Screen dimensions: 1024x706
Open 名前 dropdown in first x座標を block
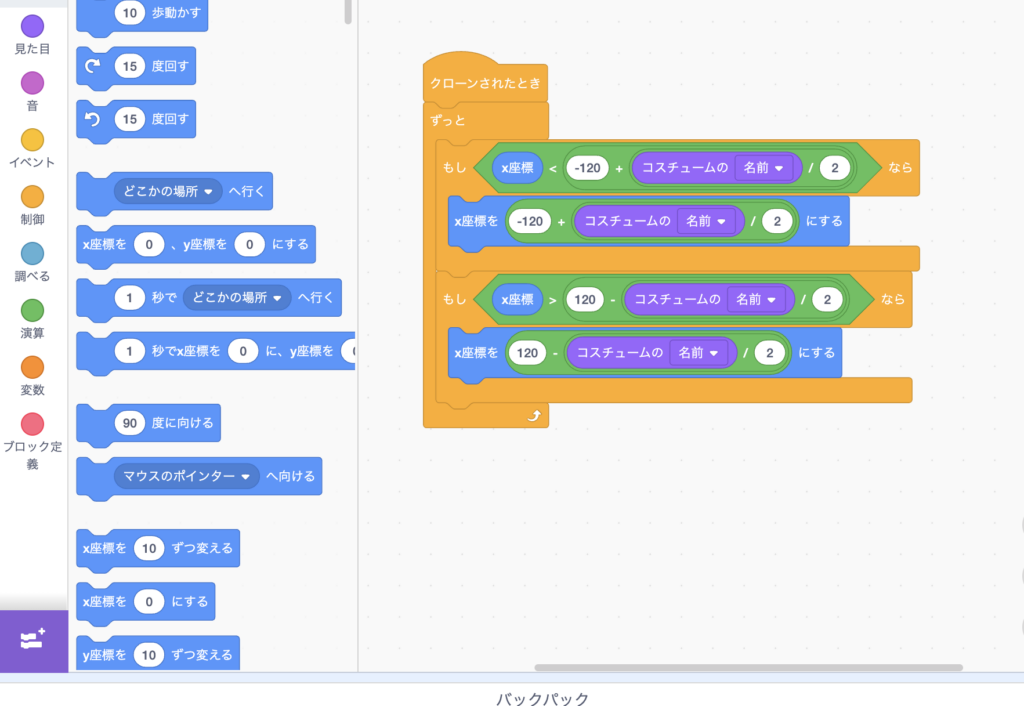(706, 221)
